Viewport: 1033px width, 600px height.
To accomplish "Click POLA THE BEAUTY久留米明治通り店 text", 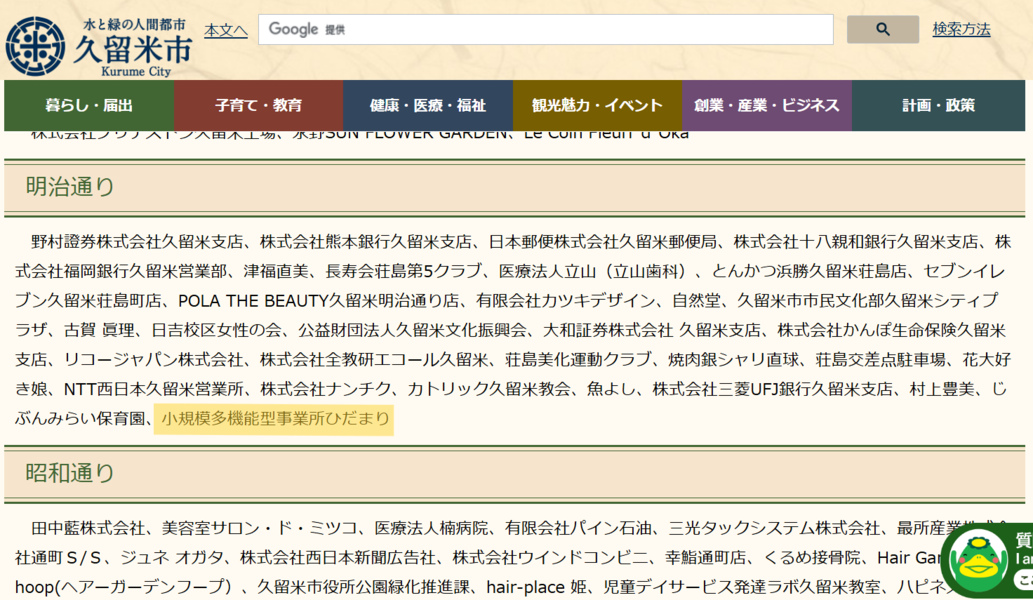I will pyautogui.click(x=319, y=301).
